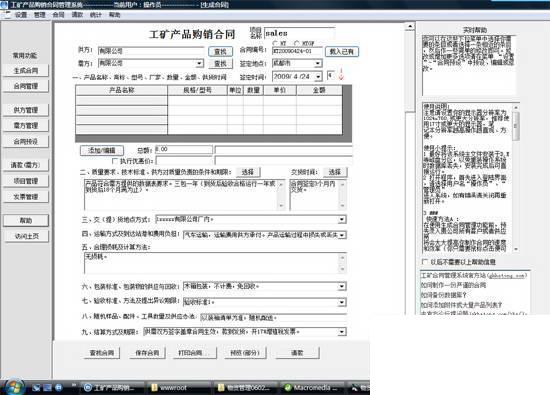Expand the 签定地点 city dropdown
This screenshot has width=550, height=395.
(x=317, y=63)
